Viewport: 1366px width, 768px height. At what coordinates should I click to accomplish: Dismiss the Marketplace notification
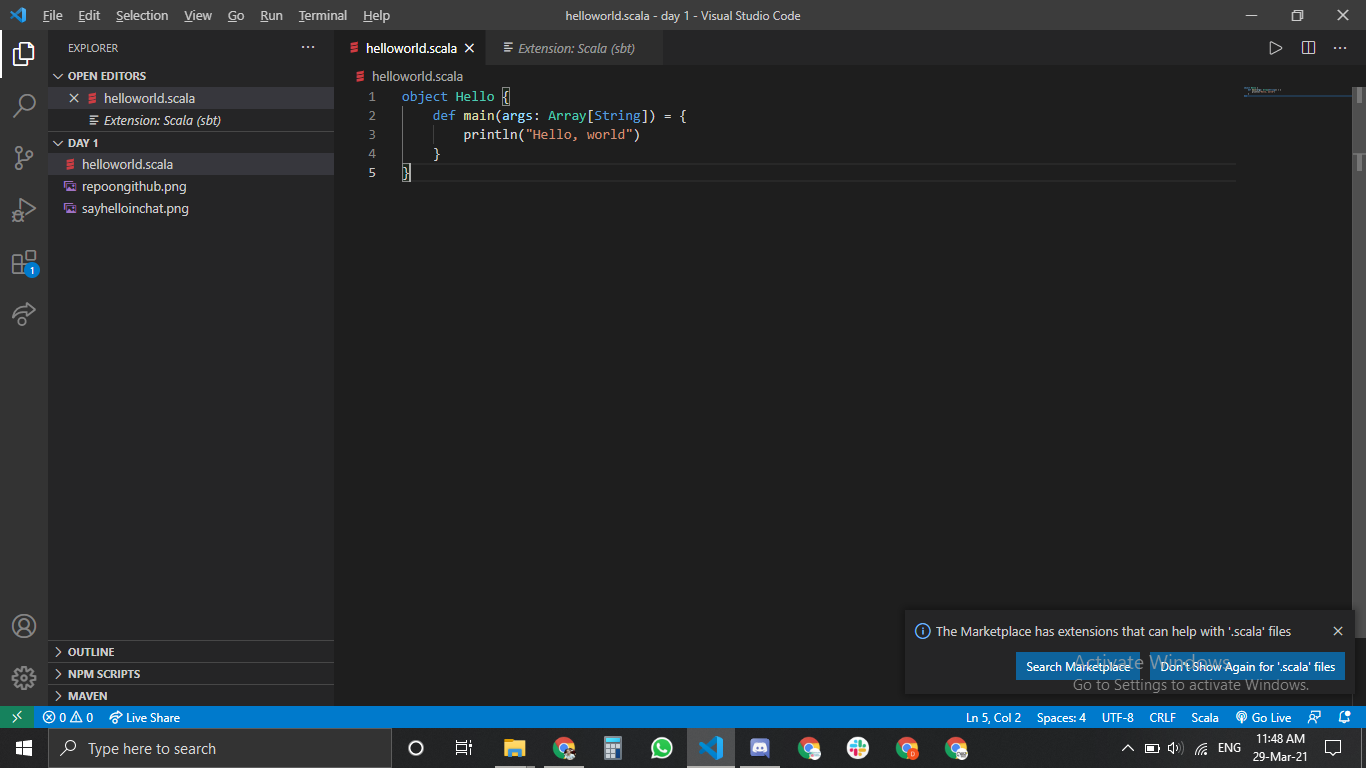tap(1338, 631)
